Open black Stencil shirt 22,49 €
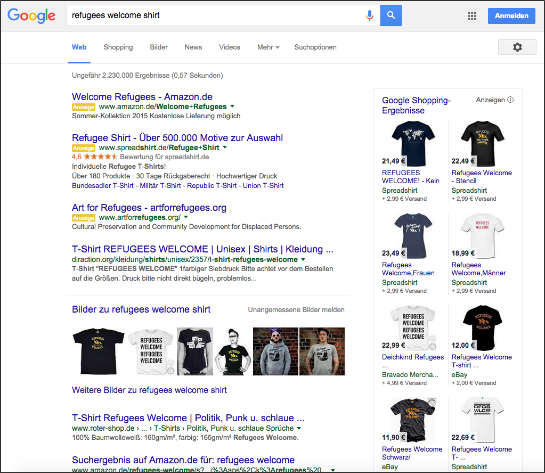 (482, 143)
